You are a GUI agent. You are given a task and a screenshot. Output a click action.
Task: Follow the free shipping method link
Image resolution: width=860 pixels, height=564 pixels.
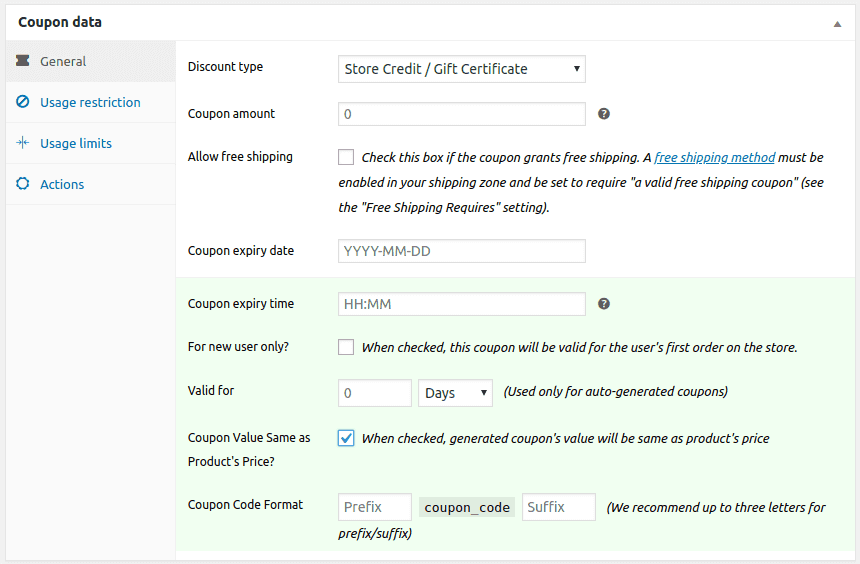tap(714, 157)
